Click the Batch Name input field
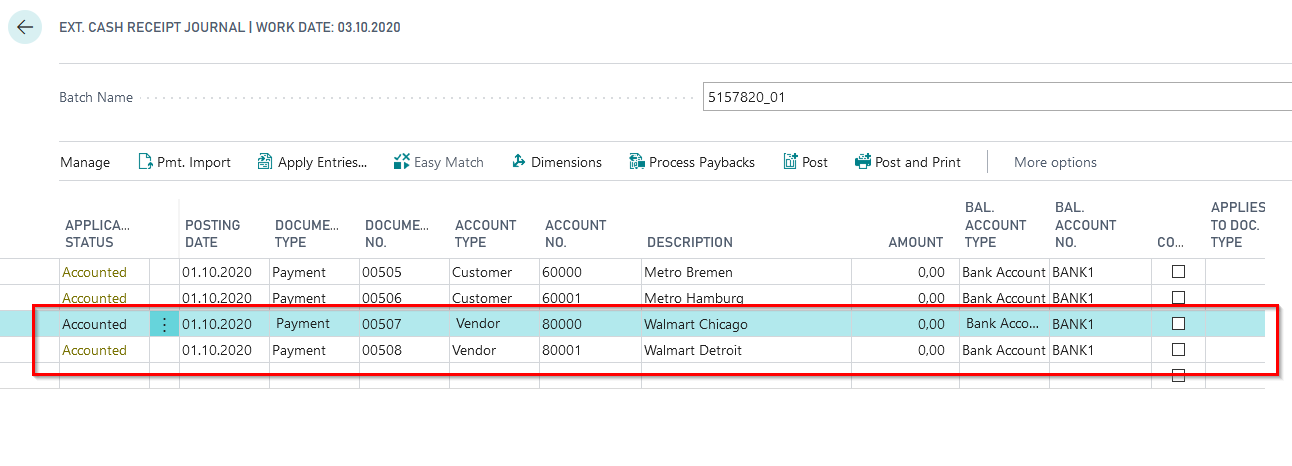1292x466 pixels. [x=996, y=98]
